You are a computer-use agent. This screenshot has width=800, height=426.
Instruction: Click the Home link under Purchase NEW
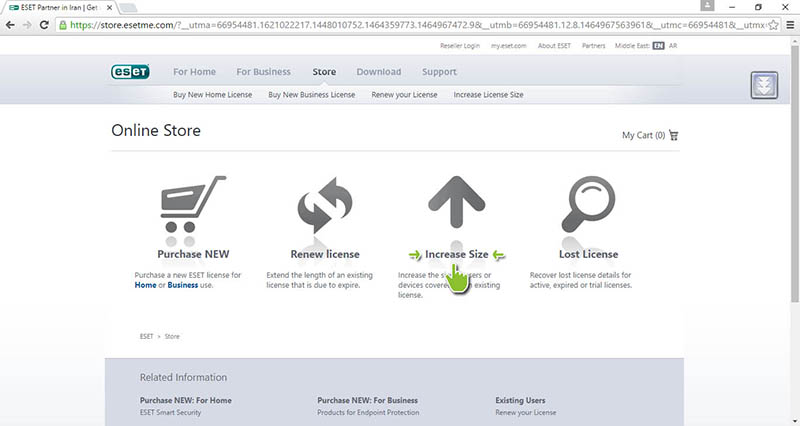pyautogui.click(x=145, y=285)
